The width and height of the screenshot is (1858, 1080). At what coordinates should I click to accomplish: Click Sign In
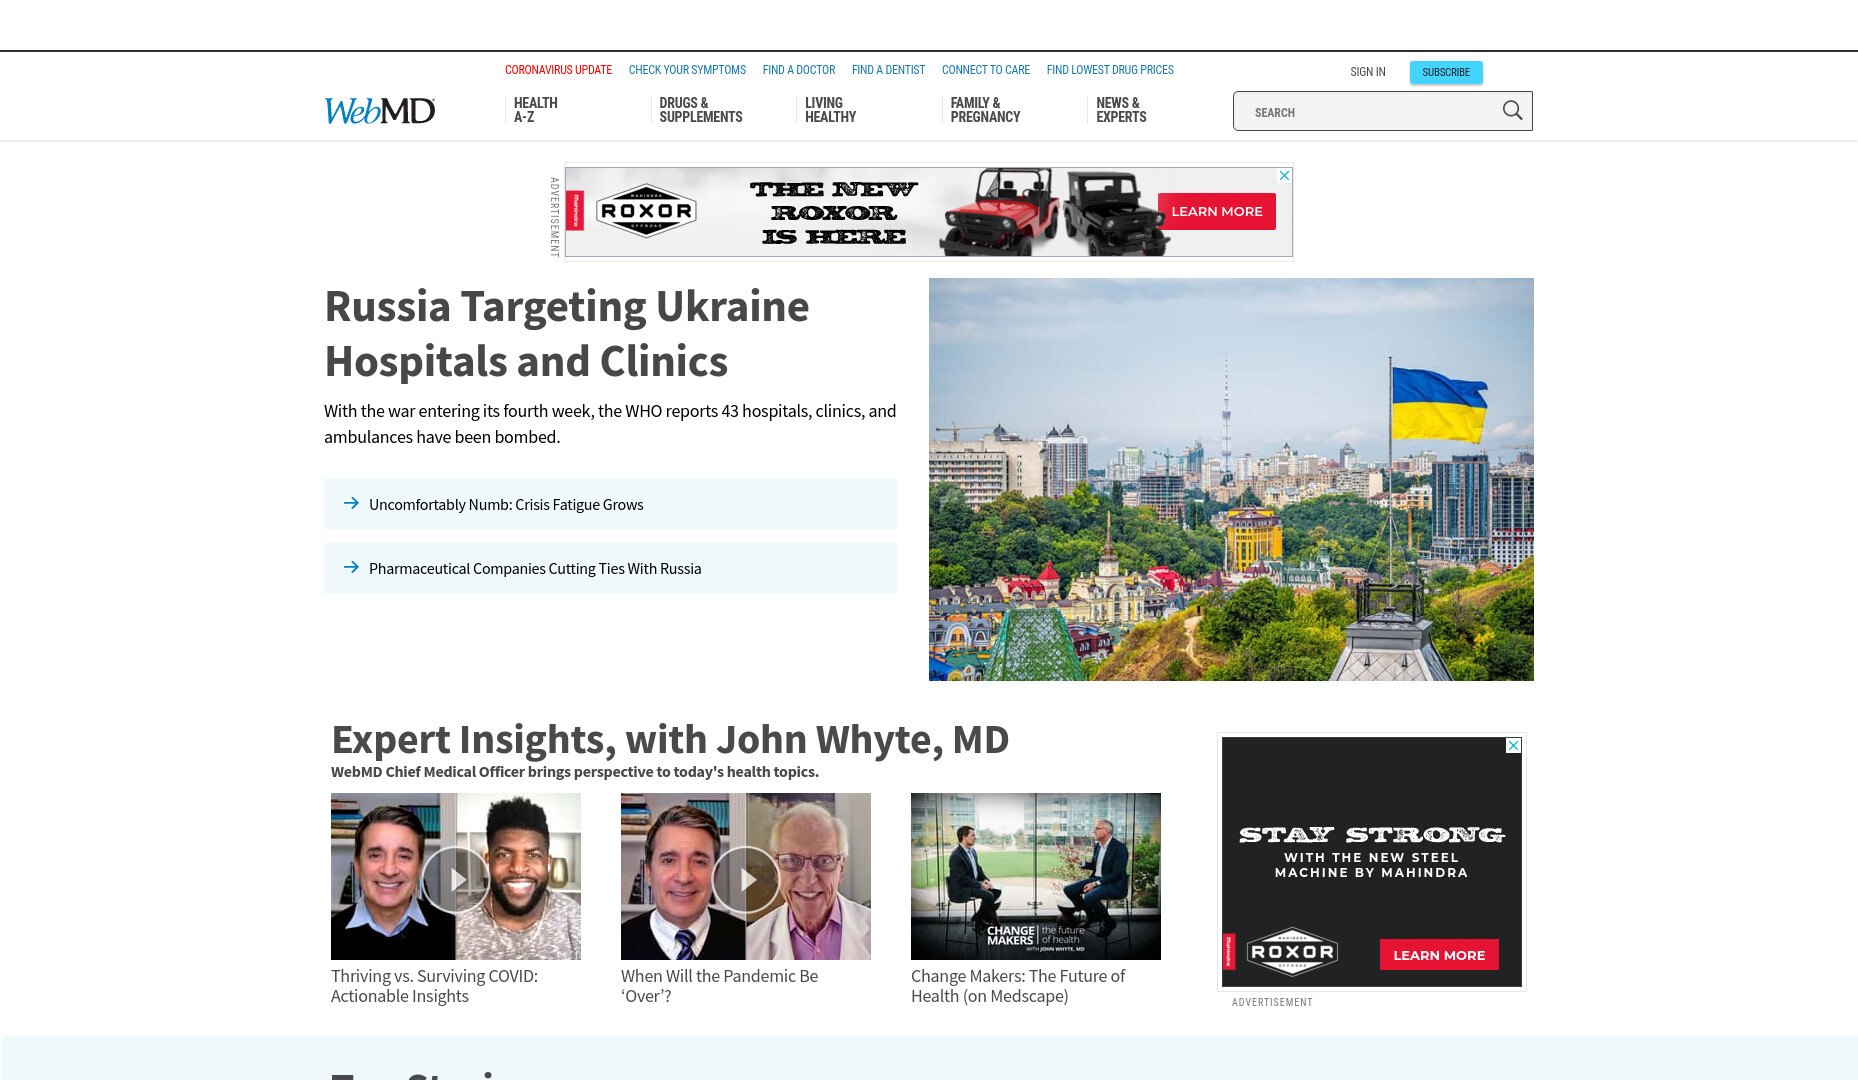[x=1367, y=72]
